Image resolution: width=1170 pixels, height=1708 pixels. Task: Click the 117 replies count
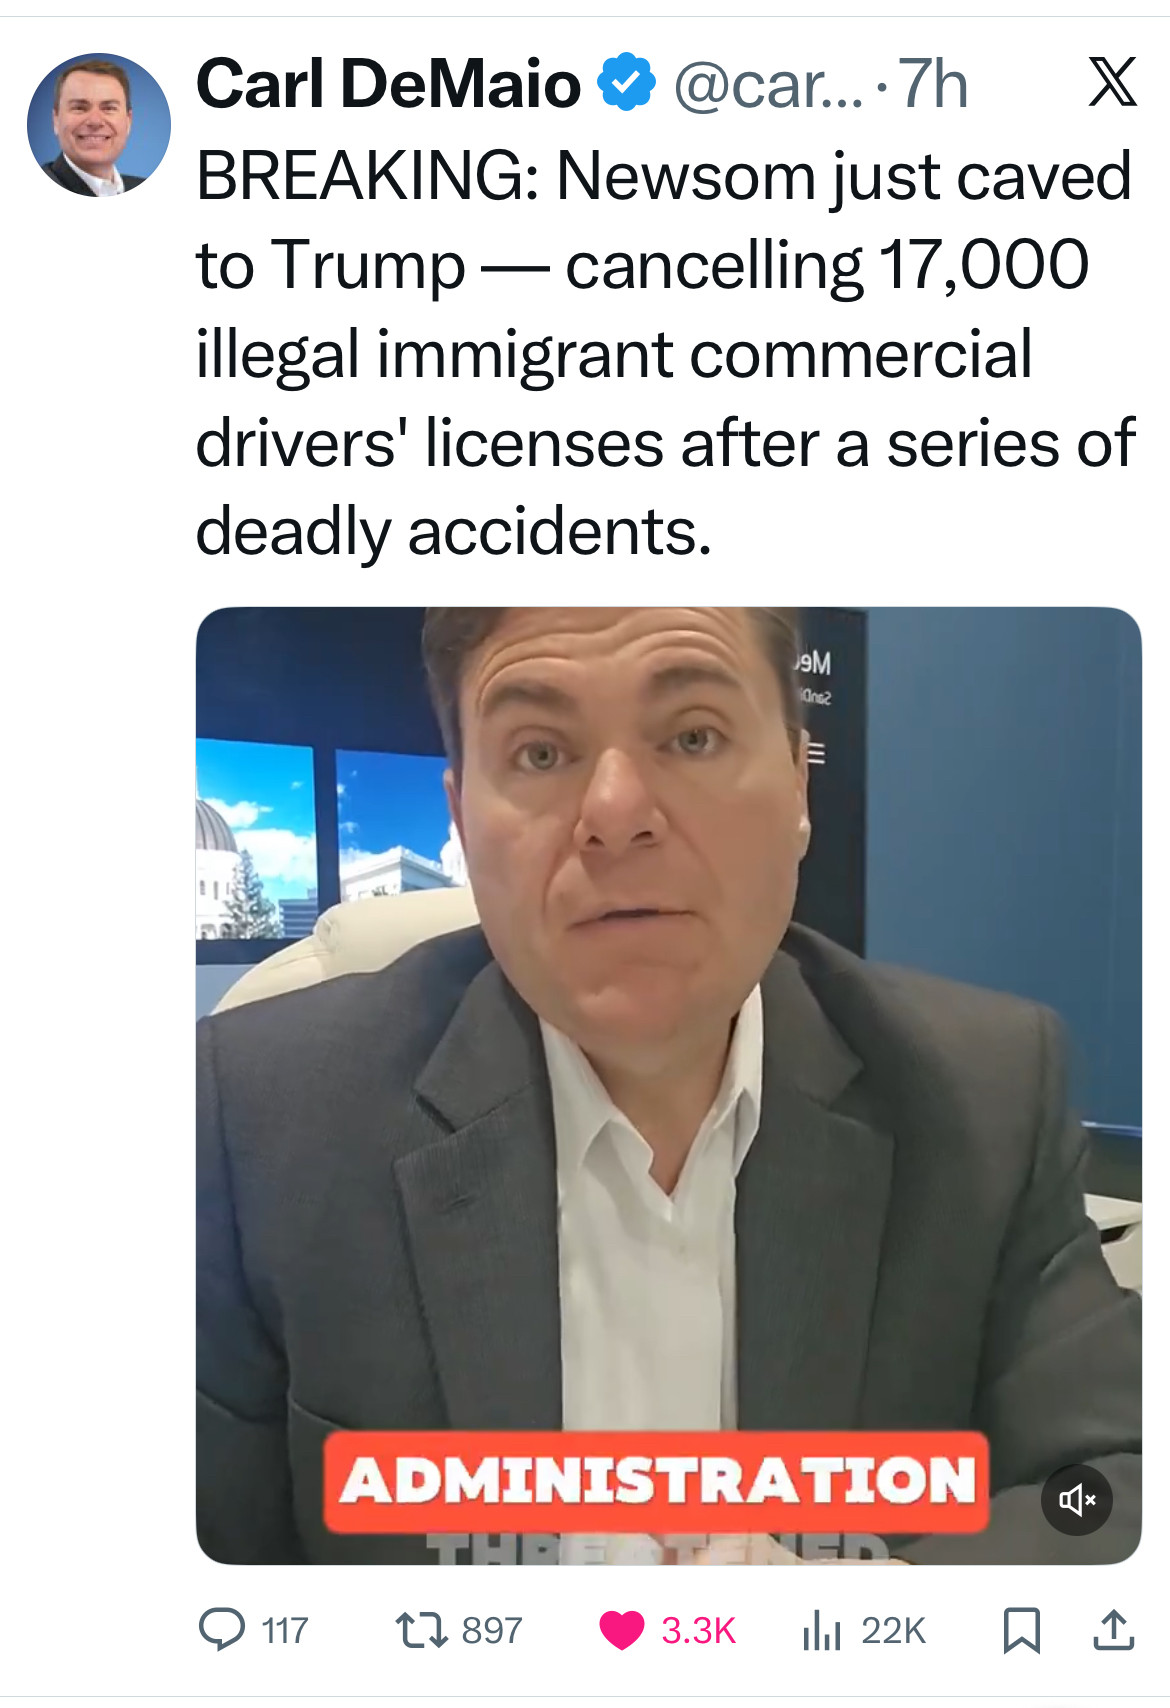click(x=285, y=1631)
